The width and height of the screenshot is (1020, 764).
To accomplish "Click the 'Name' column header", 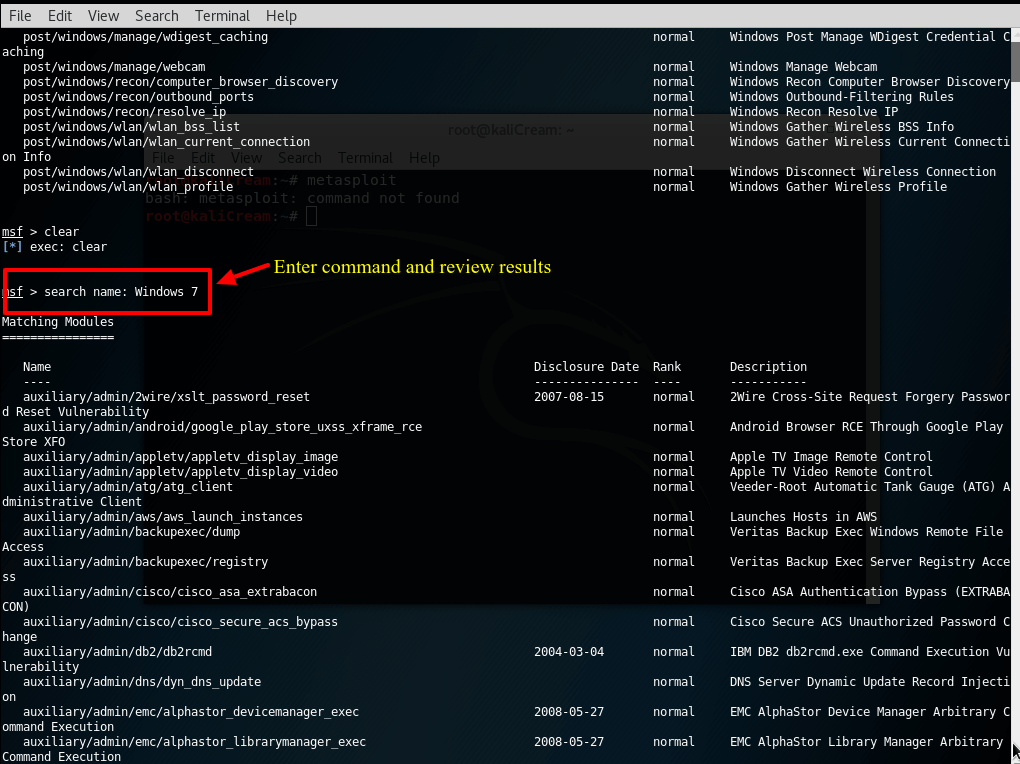I will pos(37,367).
